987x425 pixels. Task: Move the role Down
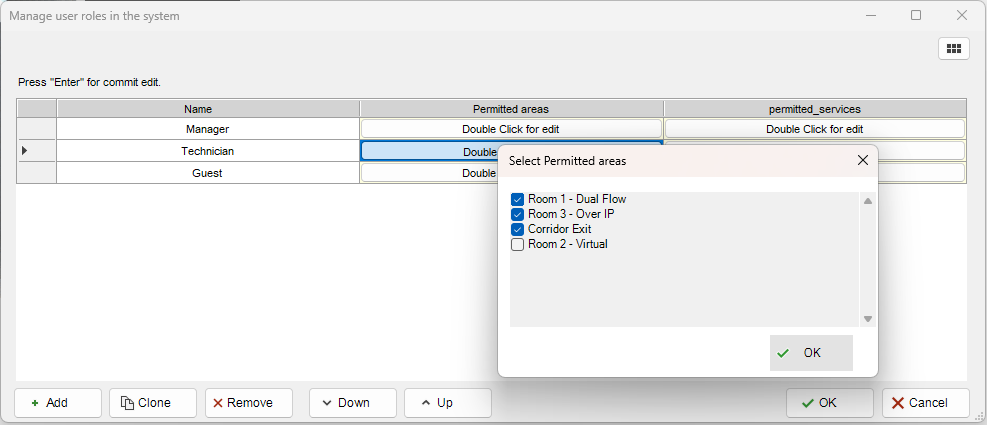click(344, 403)
